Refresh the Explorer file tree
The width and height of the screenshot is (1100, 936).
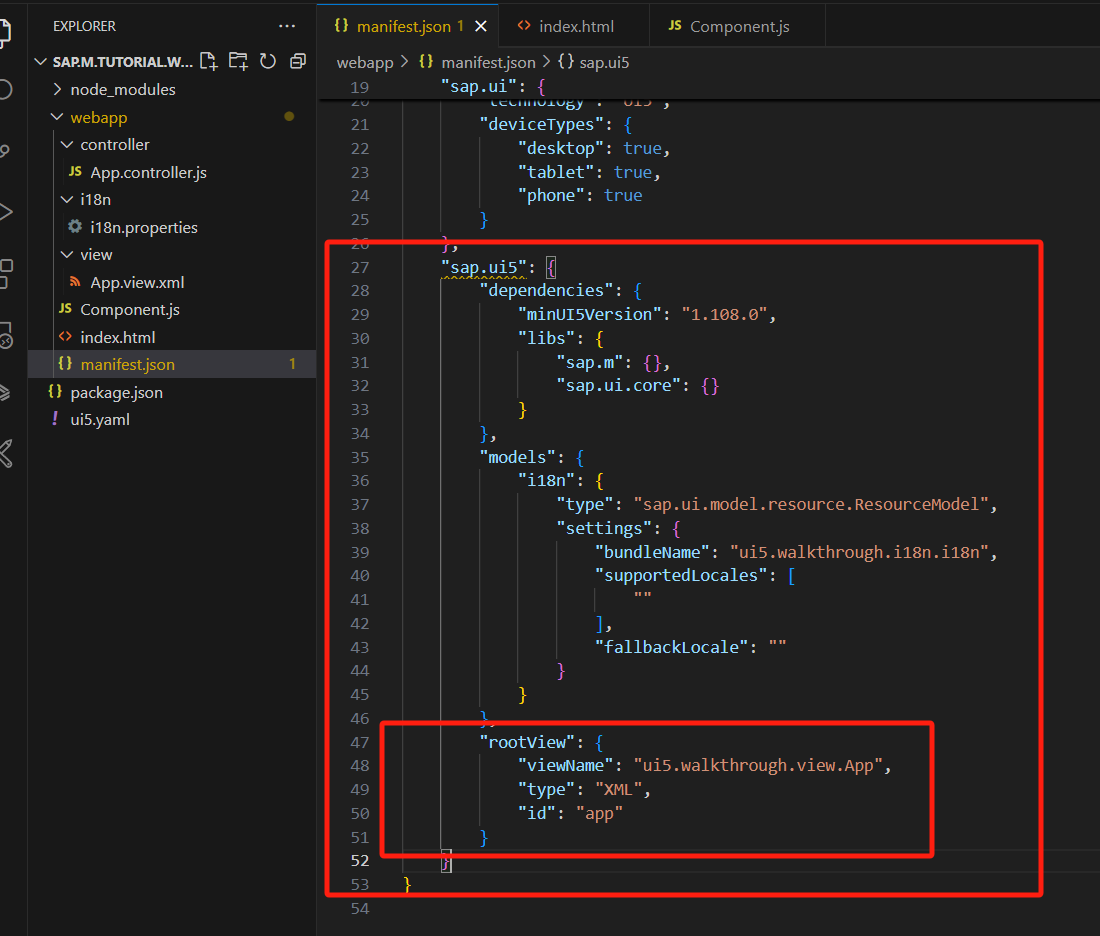pos(267,61)
